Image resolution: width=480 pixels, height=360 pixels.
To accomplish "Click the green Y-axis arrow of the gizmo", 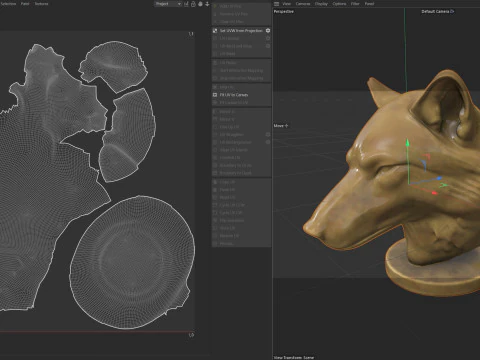I will [407, 144].
